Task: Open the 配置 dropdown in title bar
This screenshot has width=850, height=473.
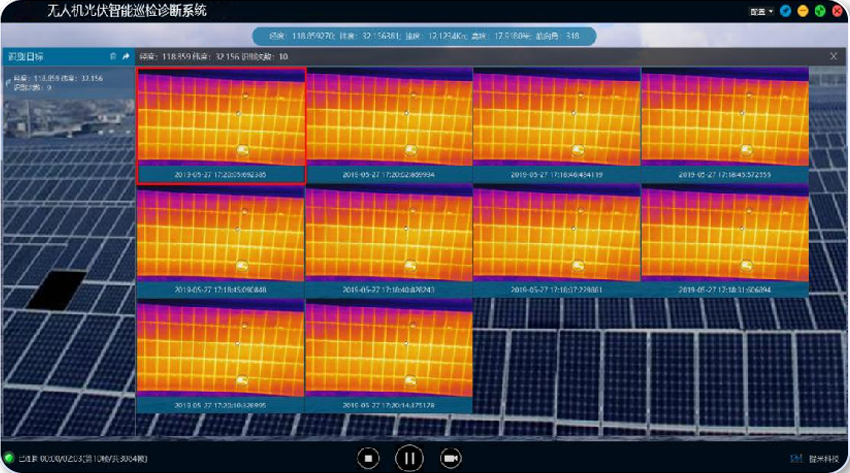Action: point(761,11)
